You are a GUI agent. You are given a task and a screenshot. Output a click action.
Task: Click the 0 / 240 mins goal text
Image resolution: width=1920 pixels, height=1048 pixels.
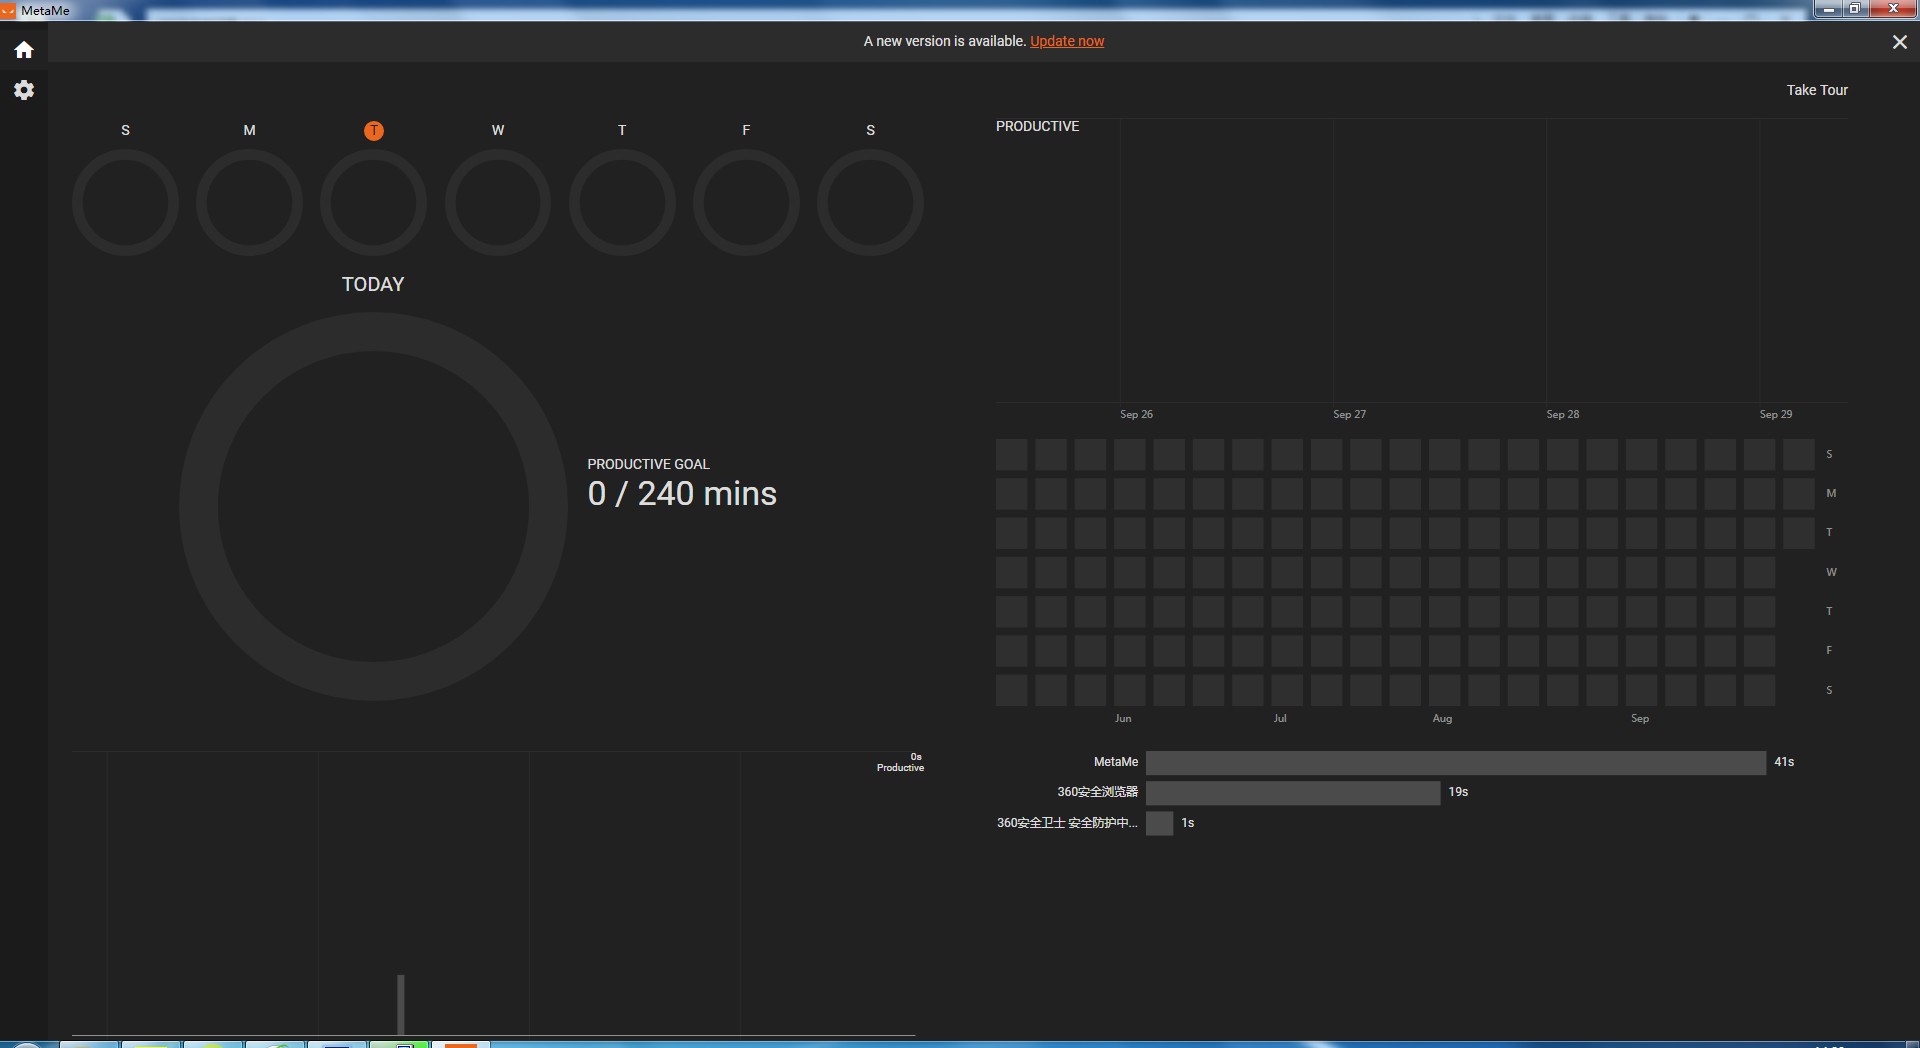click(x=682, y=494)
